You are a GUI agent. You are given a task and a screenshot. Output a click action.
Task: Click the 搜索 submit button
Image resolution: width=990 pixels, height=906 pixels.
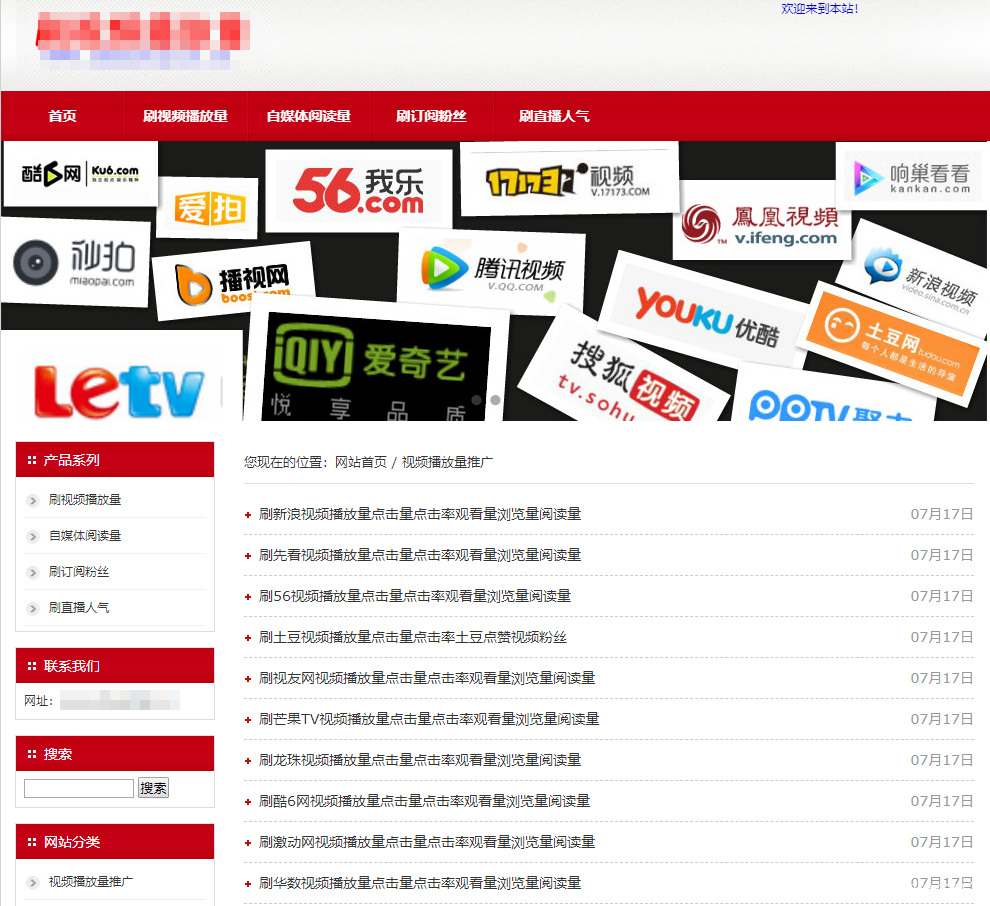(x=153, y=788)
